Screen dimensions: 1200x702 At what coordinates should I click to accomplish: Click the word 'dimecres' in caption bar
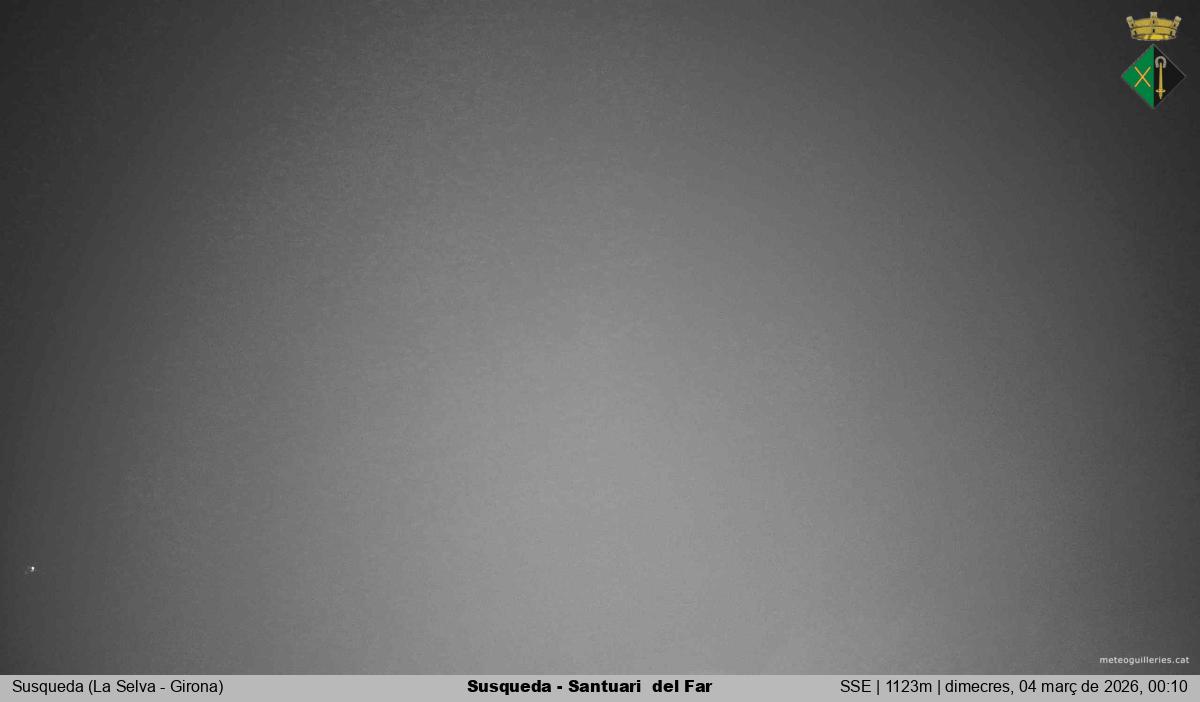[x=978, y=687]
